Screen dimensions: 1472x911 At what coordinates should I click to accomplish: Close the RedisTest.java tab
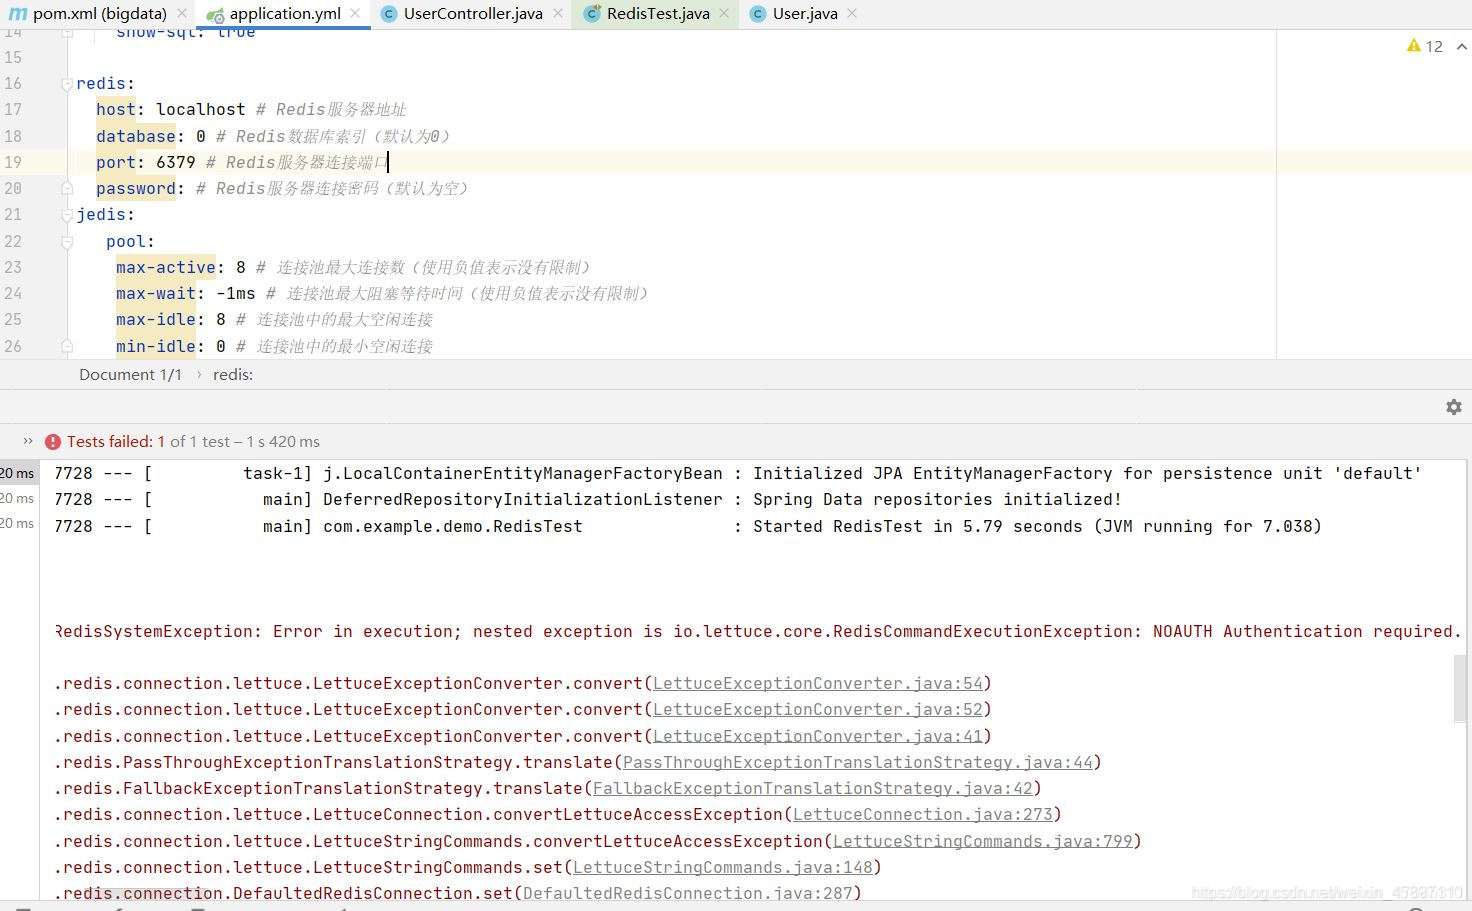725,14
